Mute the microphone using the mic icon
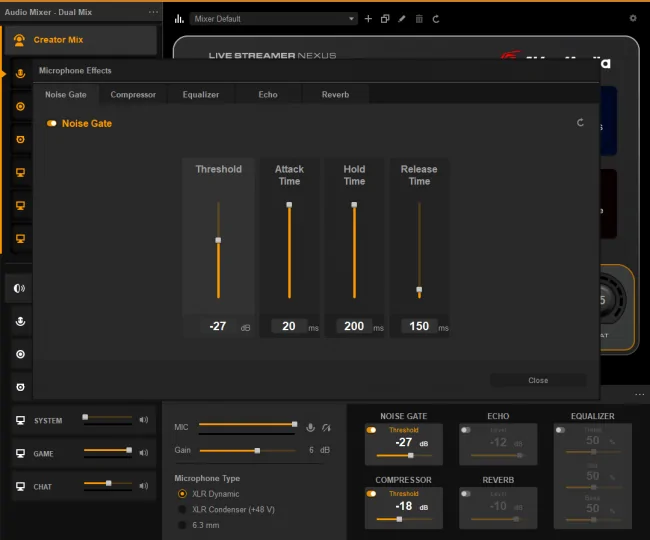650x540 pixels. point(310,427)
